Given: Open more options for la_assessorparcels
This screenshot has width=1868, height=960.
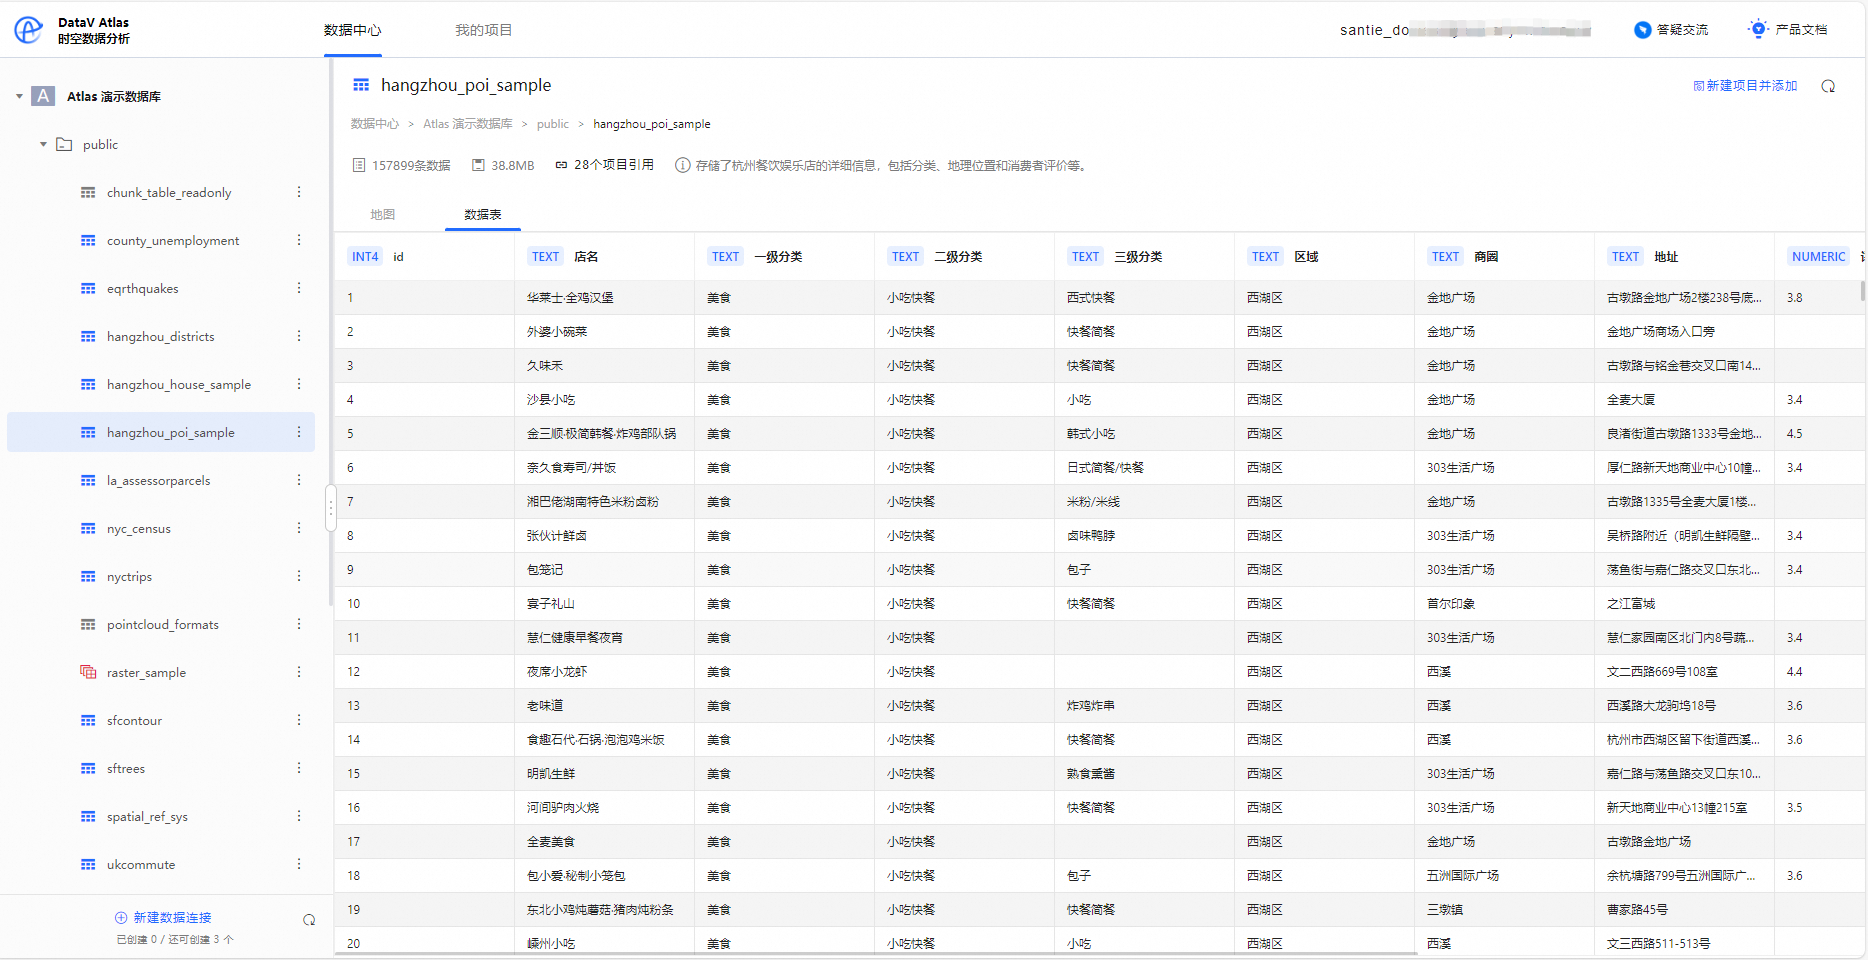Looking at the screenshot, I should coord(299,480).
